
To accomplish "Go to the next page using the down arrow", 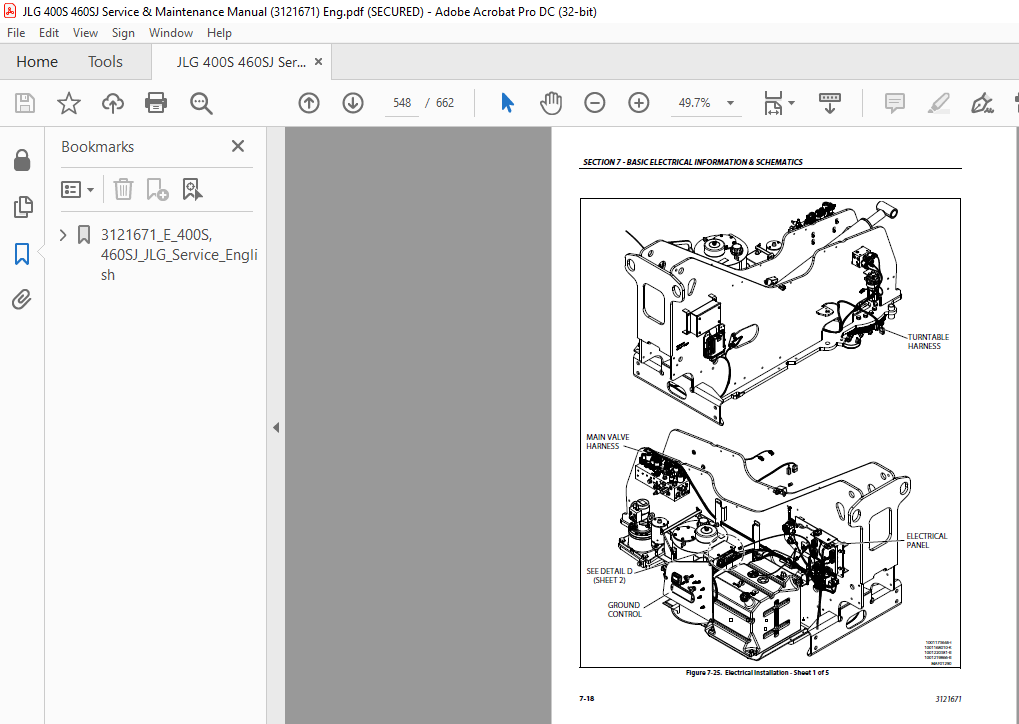I will (x=353, y=103).
